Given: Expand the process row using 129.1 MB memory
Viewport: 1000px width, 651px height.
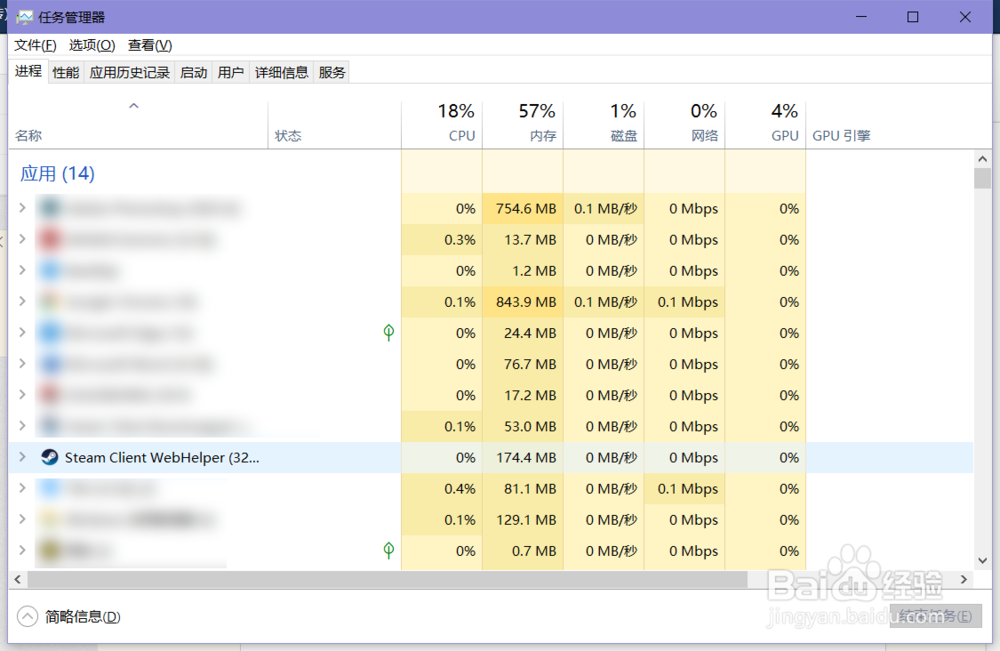Looking at the screenshot, I should pos(22,520).
